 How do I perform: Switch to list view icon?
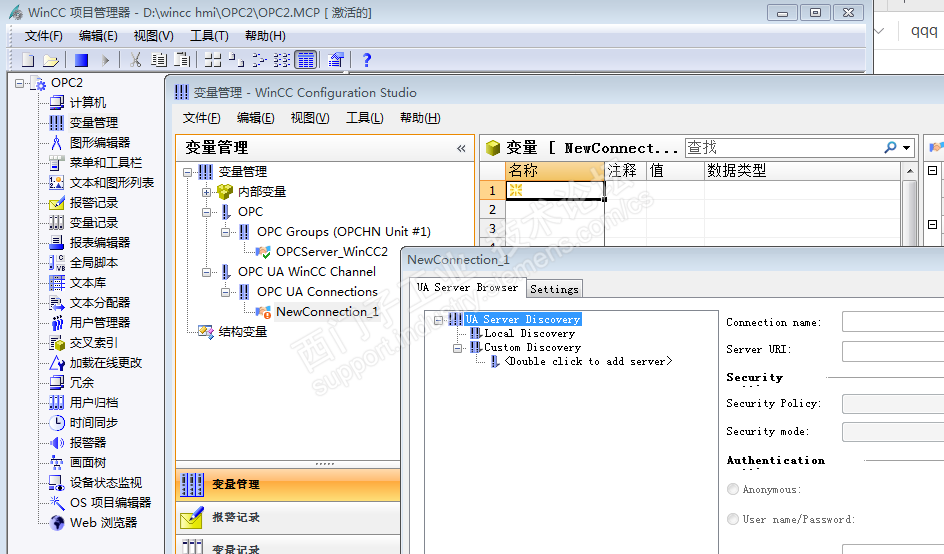[259, 60]
